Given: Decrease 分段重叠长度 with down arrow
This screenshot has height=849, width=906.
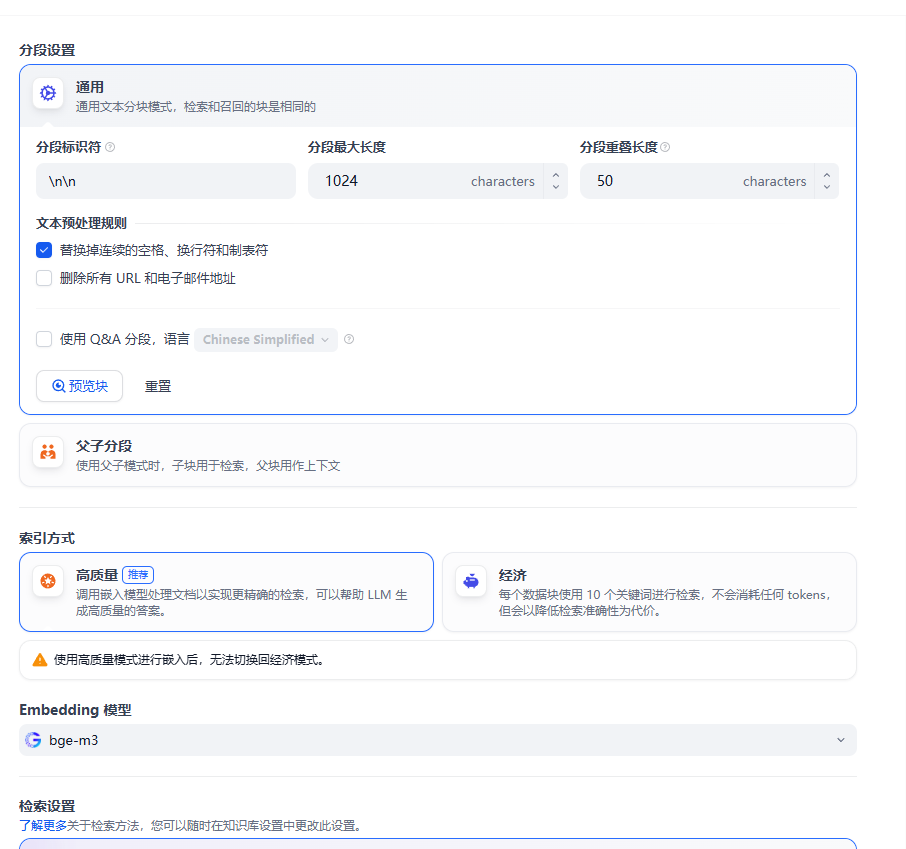Looking at the screenshot, I should (827, 187).
